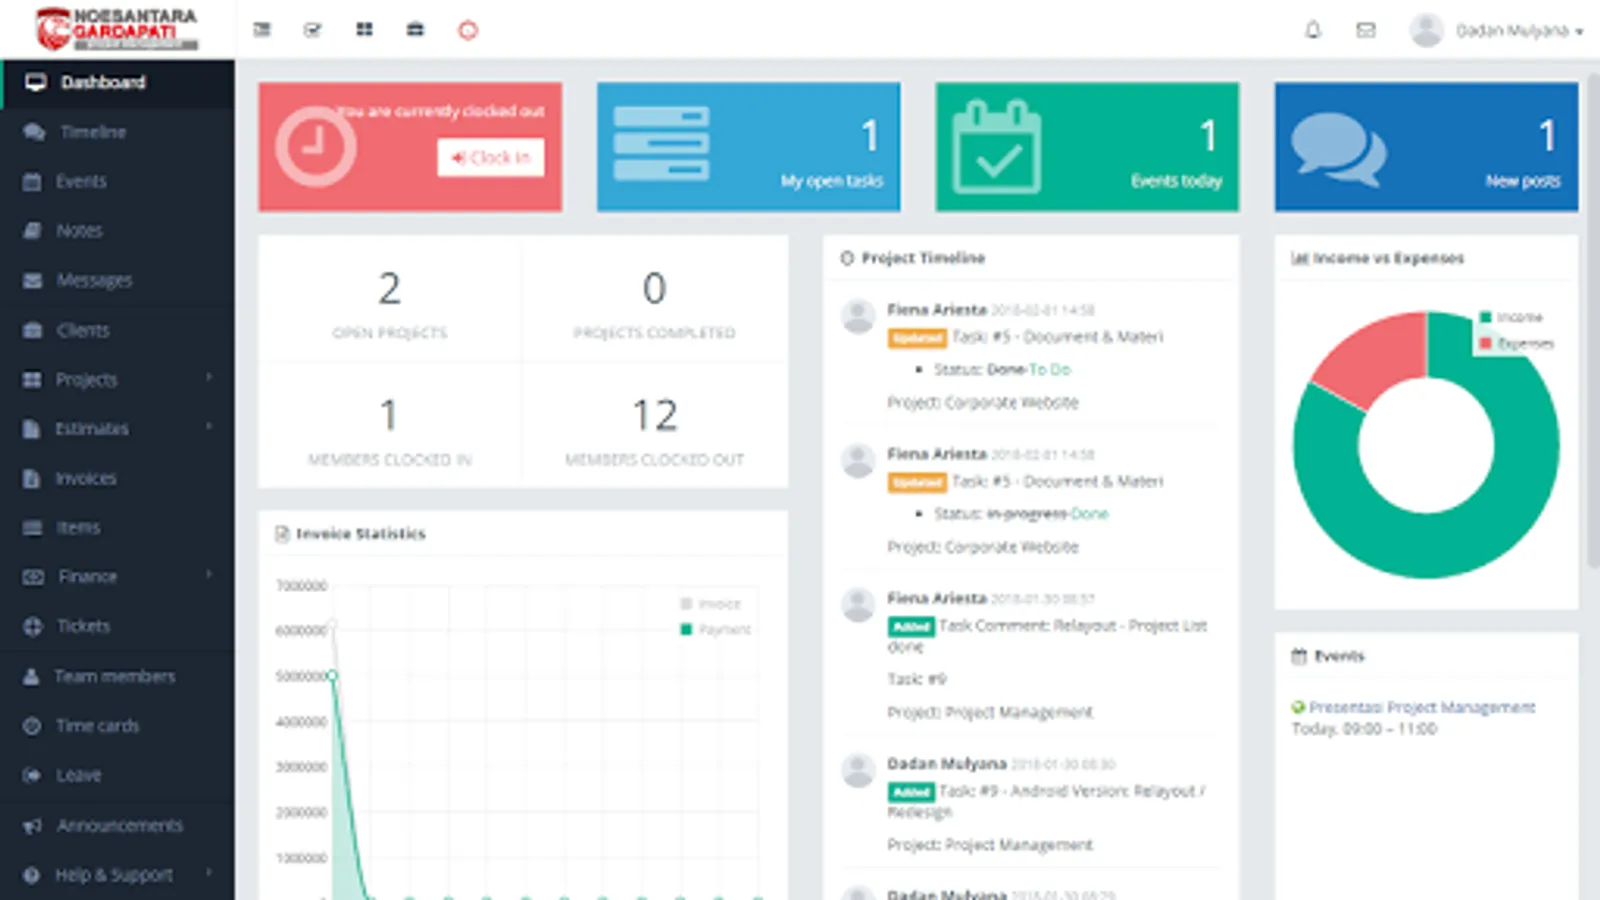The width and height of the screenshot is (1600, 900).
Task: Toggle Payment legend in Invoice Statistics chart
Action: (715, 629)
